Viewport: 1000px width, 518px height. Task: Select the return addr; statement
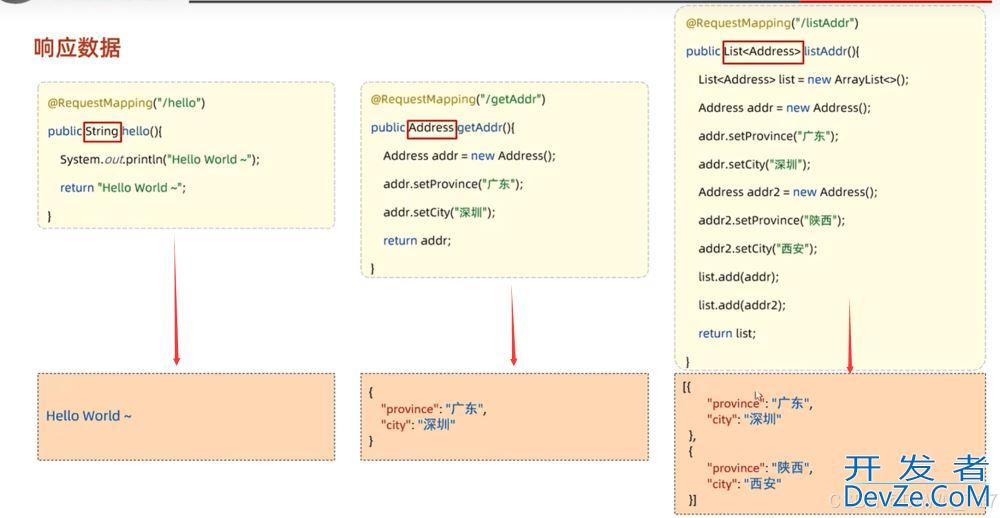[417, 240]
